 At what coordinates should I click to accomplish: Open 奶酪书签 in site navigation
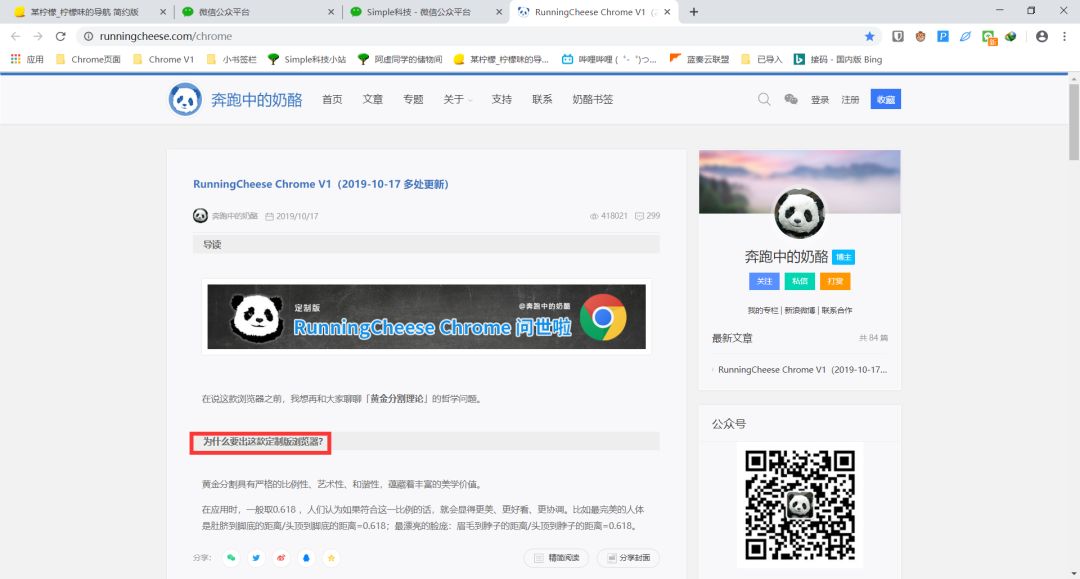coord(592,99)
